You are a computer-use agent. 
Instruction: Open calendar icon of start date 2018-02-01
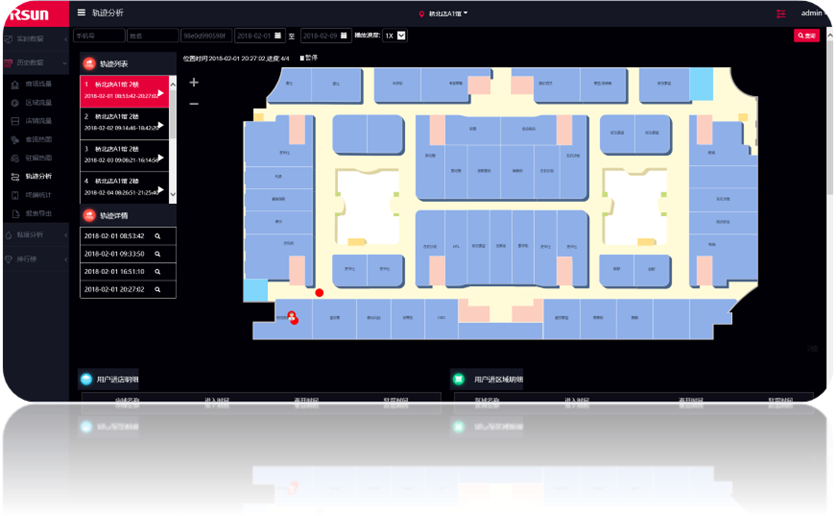(279, 36)
